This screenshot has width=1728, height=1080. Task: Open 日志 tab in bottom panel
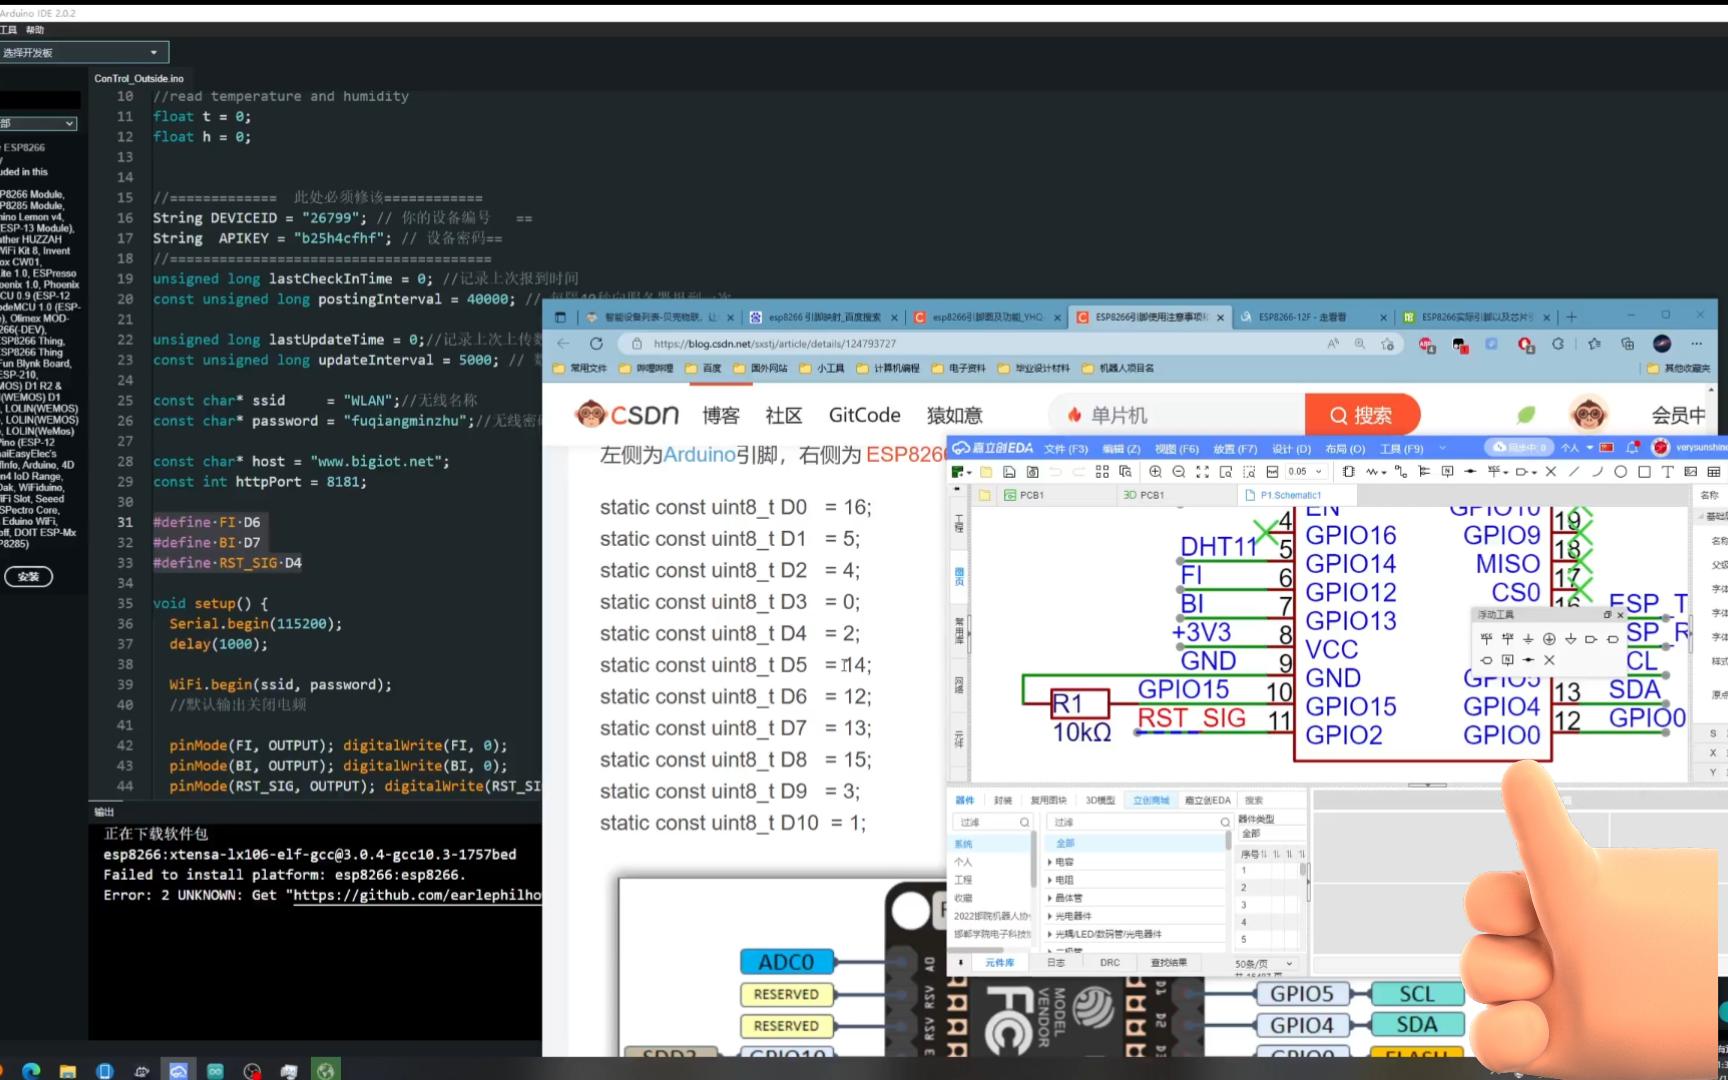1055,962
